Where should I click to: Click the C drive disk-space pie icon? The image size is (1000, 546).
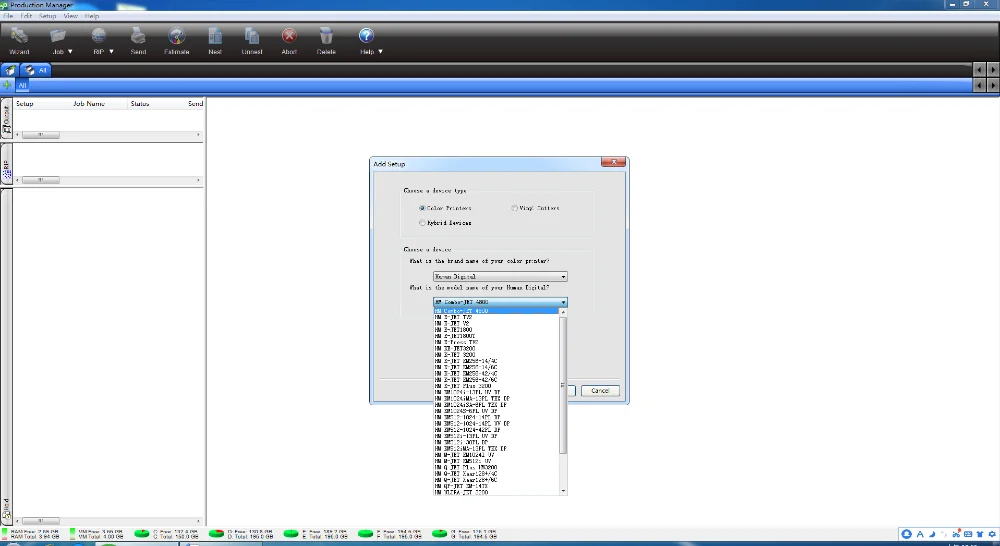(142, 533)
